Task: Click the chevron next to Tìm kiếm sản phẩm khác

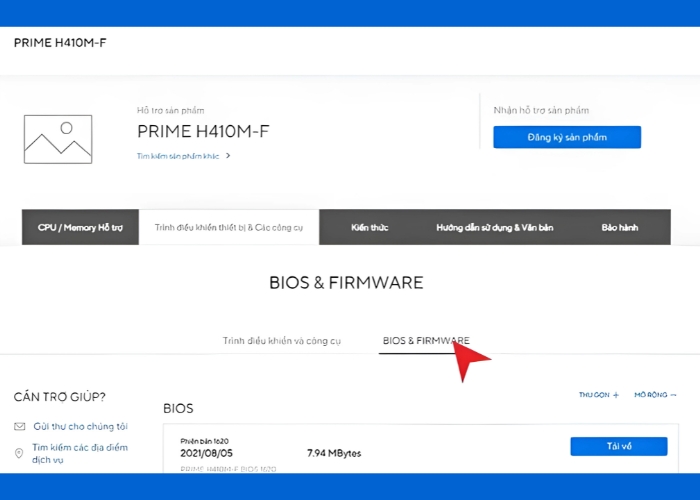Action: click(x=228, y=156)
